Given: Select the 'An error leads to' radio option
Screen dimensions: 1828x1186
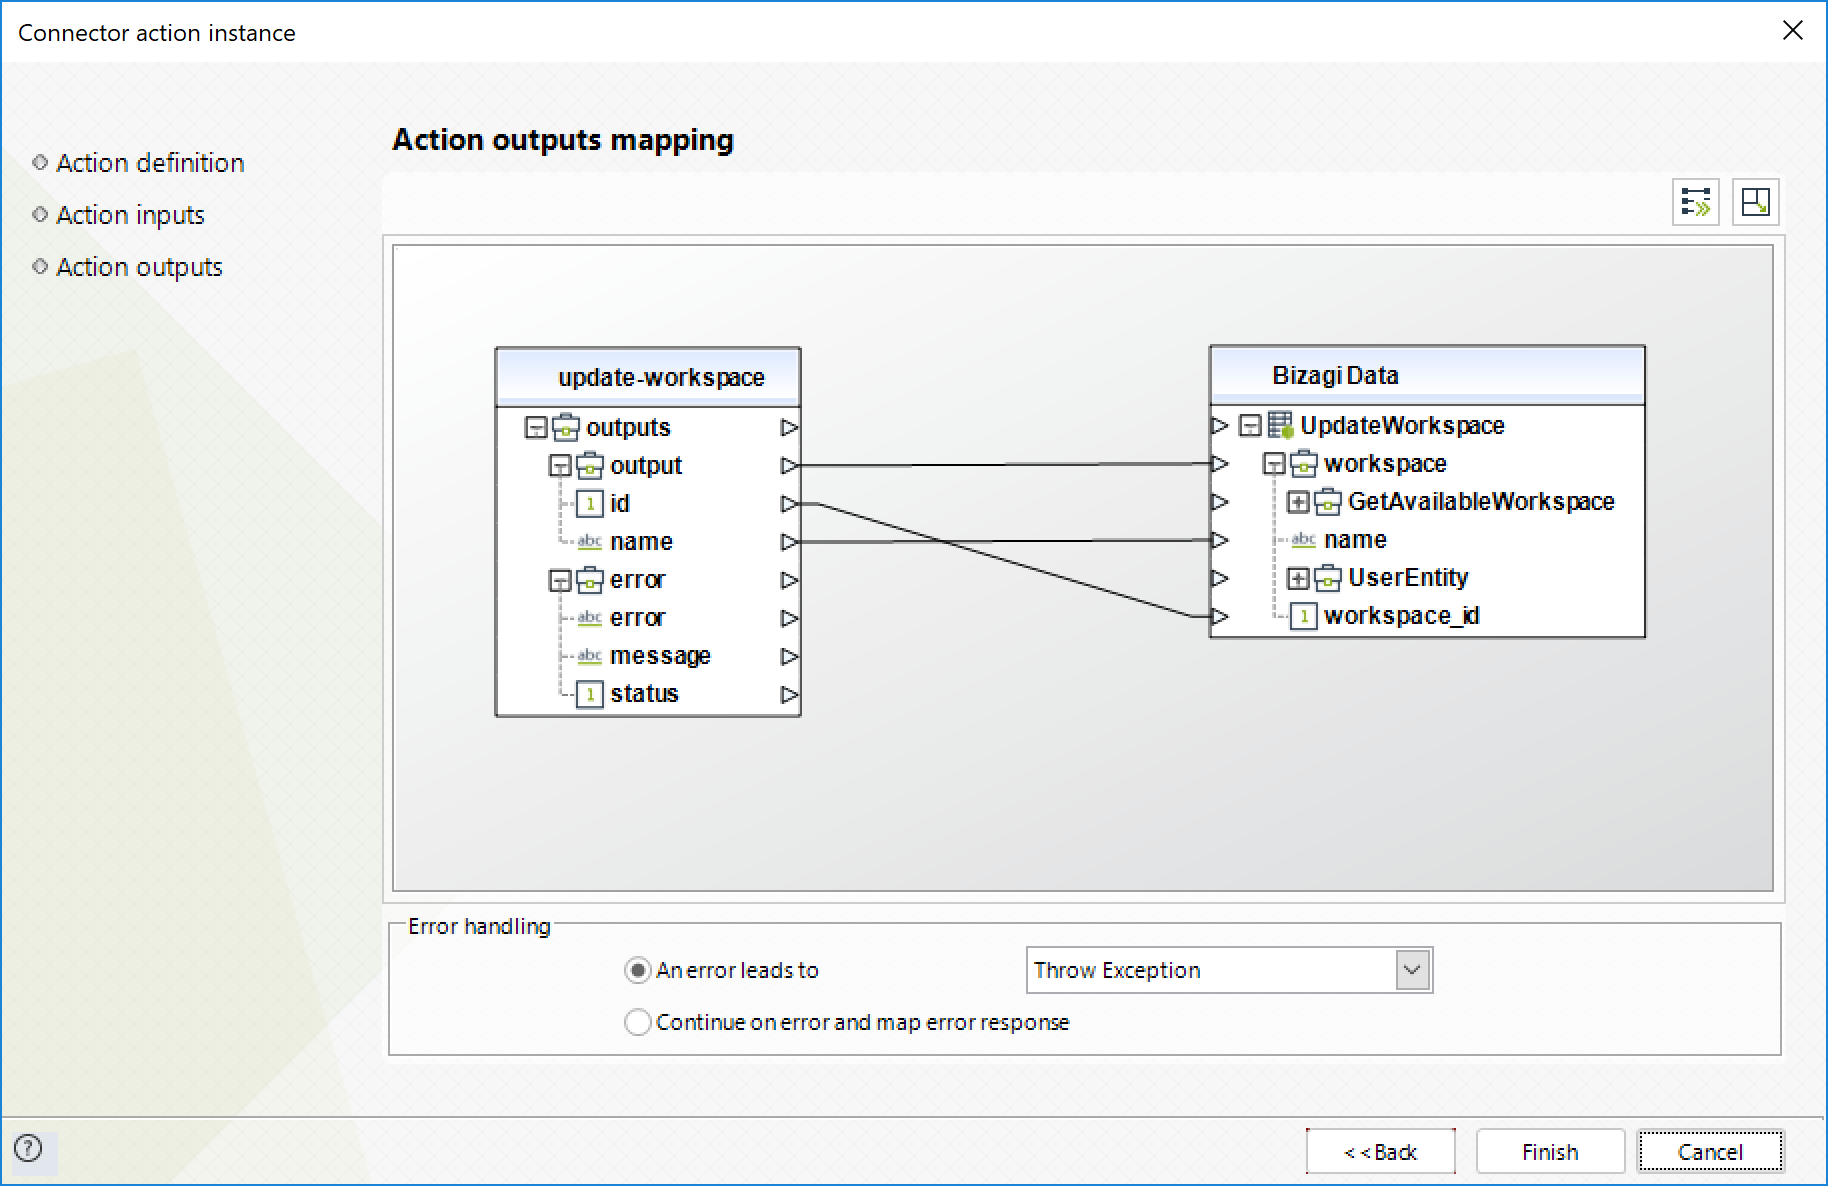Looking at the screenshot, I should [637, 970].
